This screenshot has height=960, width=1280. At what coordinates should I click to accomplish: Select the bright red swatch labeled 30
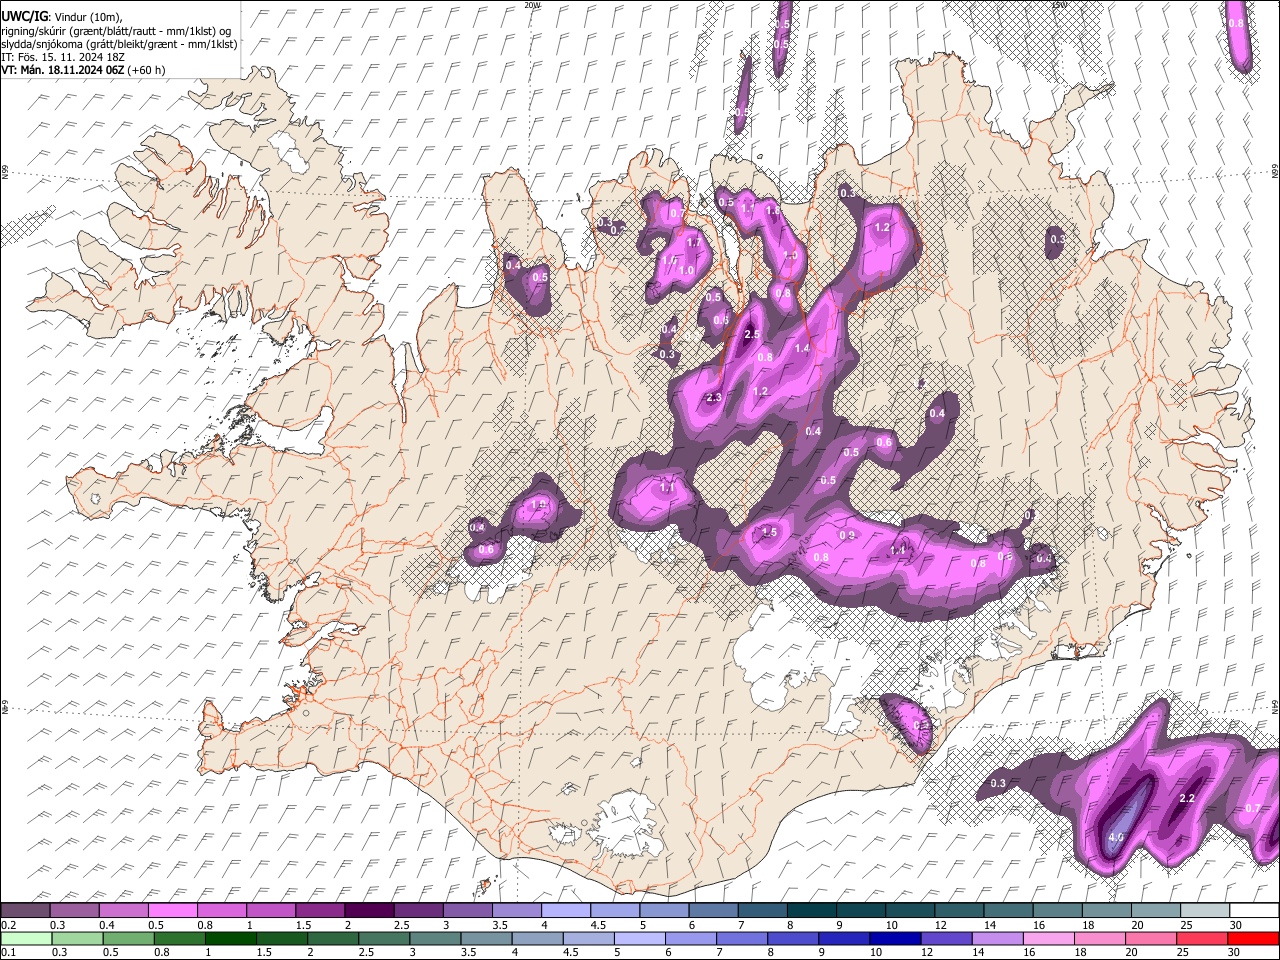pyautogui.click(x=1254, y=938)
